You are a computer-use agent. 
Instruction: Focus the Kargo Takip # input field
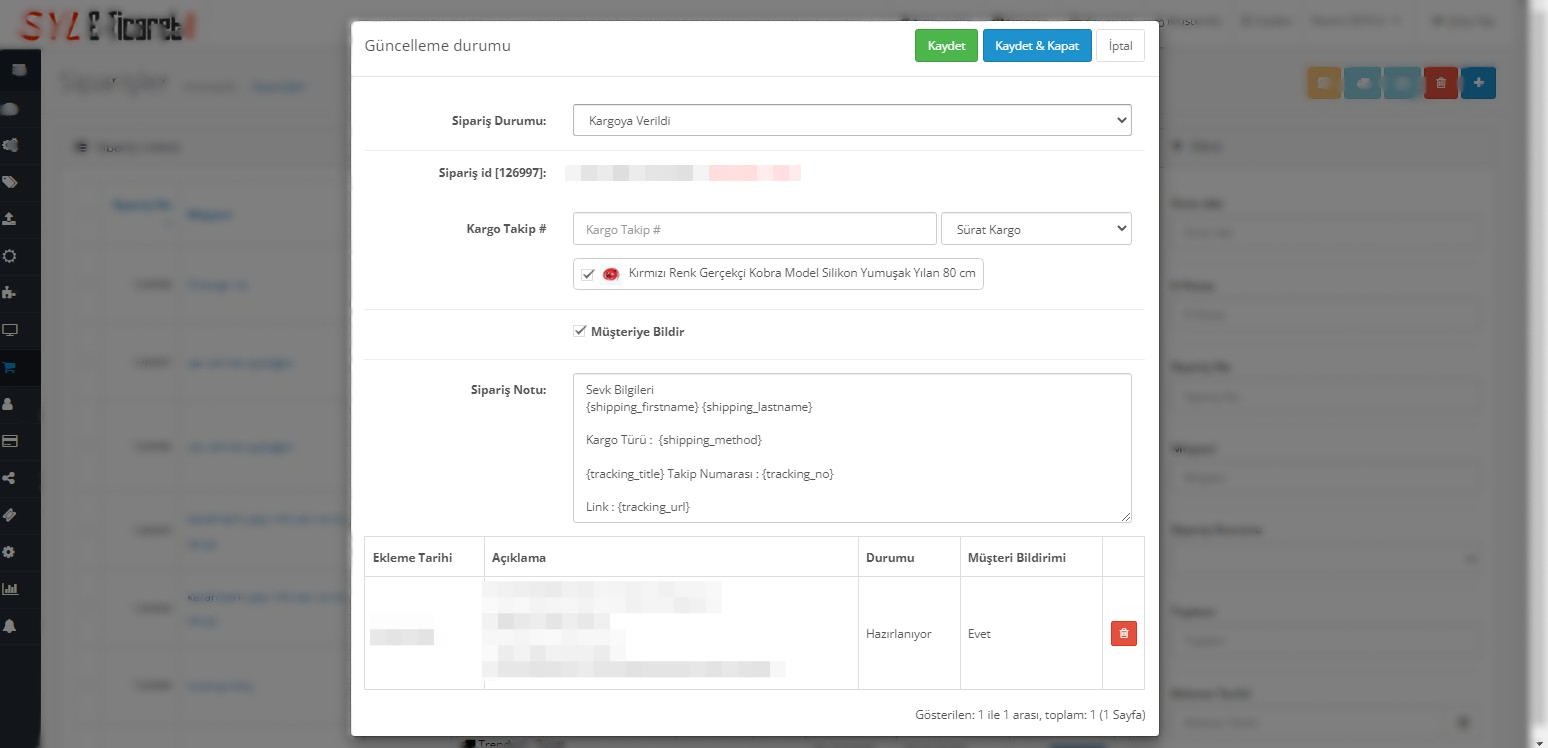click(x=754, y=229)
